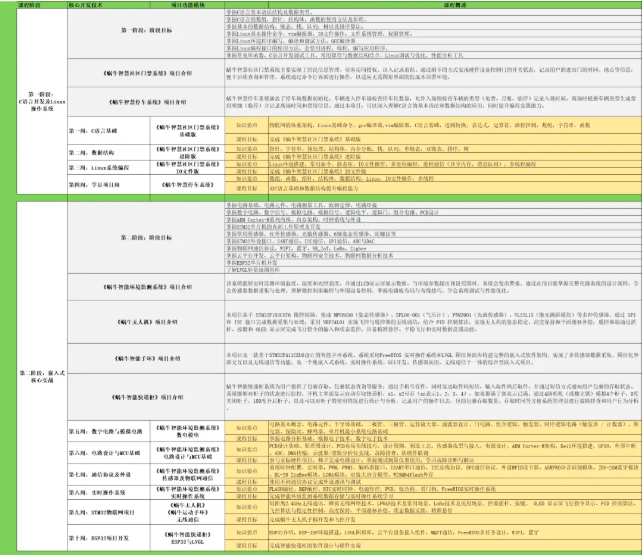Select the 第二周:数据结构 cell

pos(109,152)
